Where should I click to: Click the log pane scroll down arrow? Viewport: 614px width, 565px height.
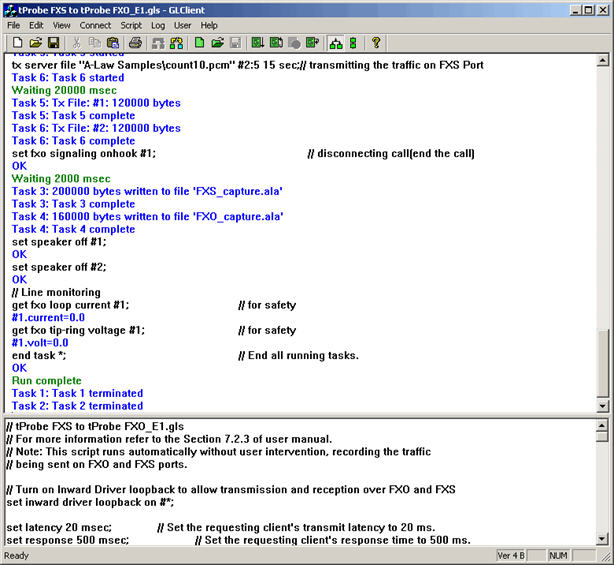[x=602, y=406]
